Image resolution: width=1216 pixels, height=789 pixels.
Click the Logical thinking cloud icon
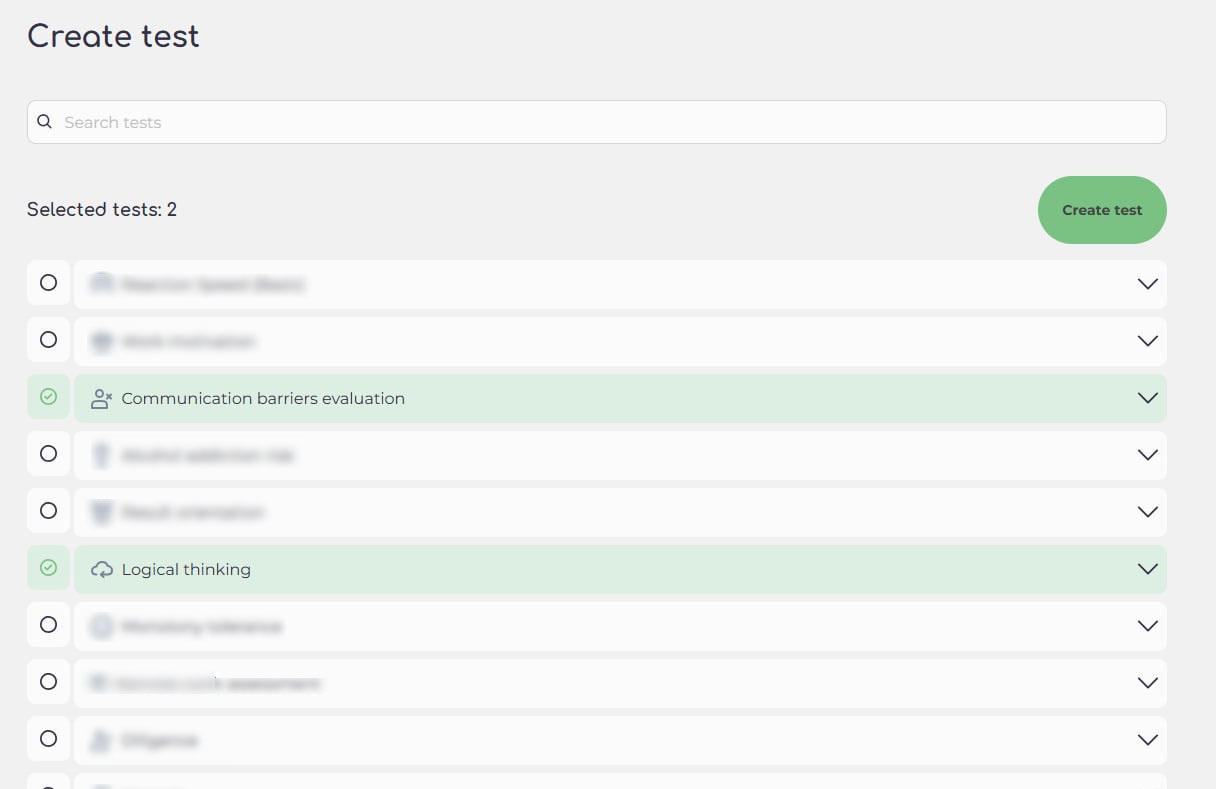(101, 570)
